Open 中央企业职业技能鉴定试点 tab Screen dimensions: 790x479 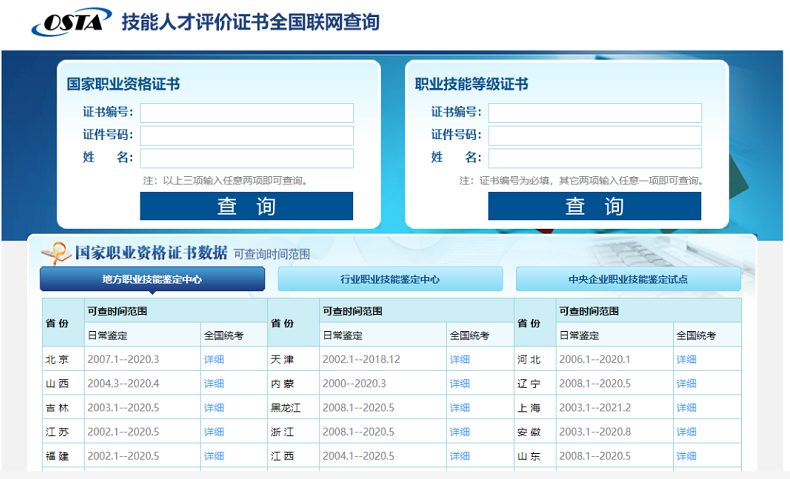pyautogui.click(x=628, y=279)
